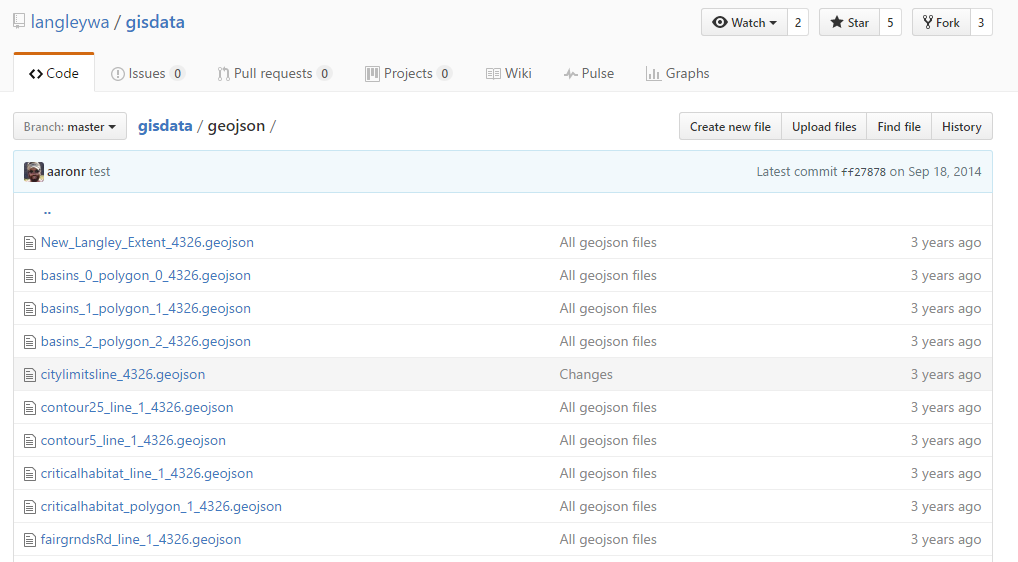The width and height of the screenshot is (1018, 562).
Task: Open basins_0_polygon_0_4326.geojson
Action: pos(145,276)
